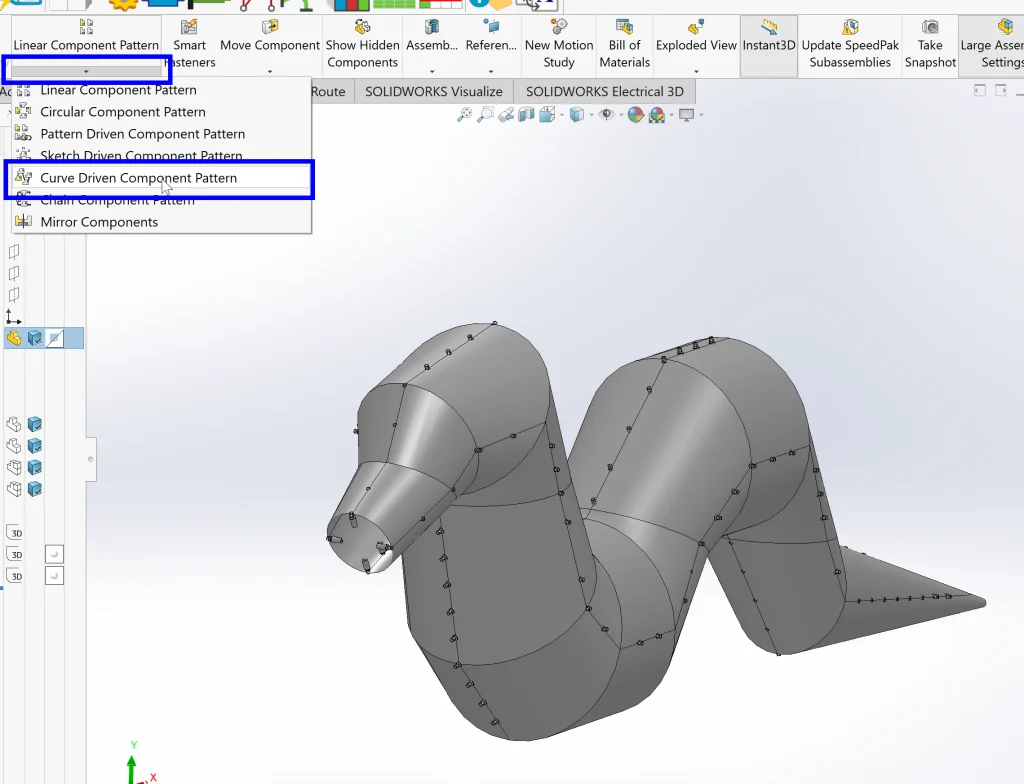Viewport: 1024px width, 784px height.
Task: Open the Hide/Show Items eye dropdown
Action: [x=607, y=115]
